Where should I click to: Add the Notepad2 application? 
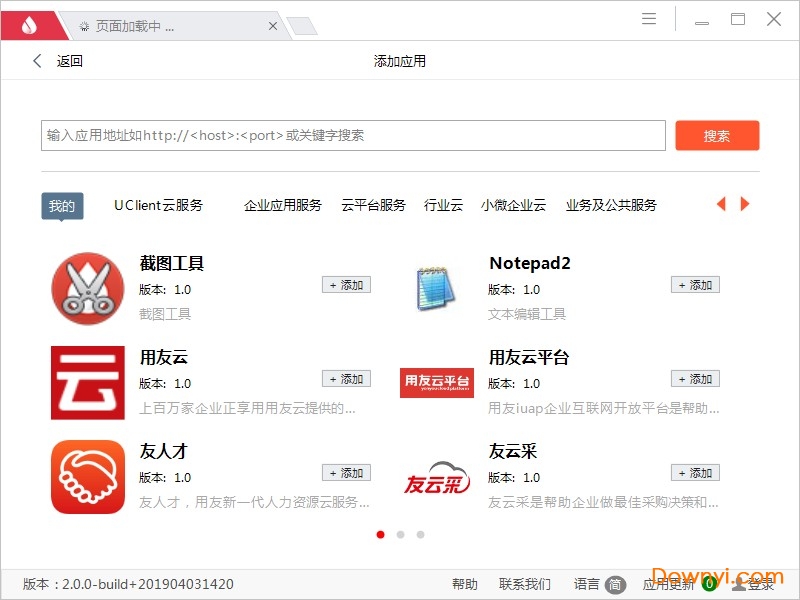tap(695, 285)
